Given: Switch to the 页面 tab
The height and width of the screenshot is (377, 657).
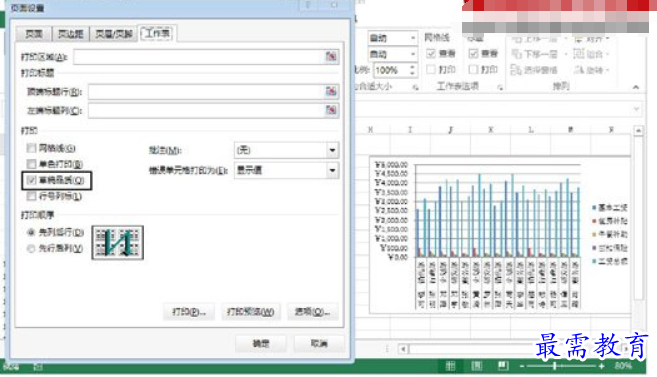Looking at the screenshot, I should (x=34, y=34).
